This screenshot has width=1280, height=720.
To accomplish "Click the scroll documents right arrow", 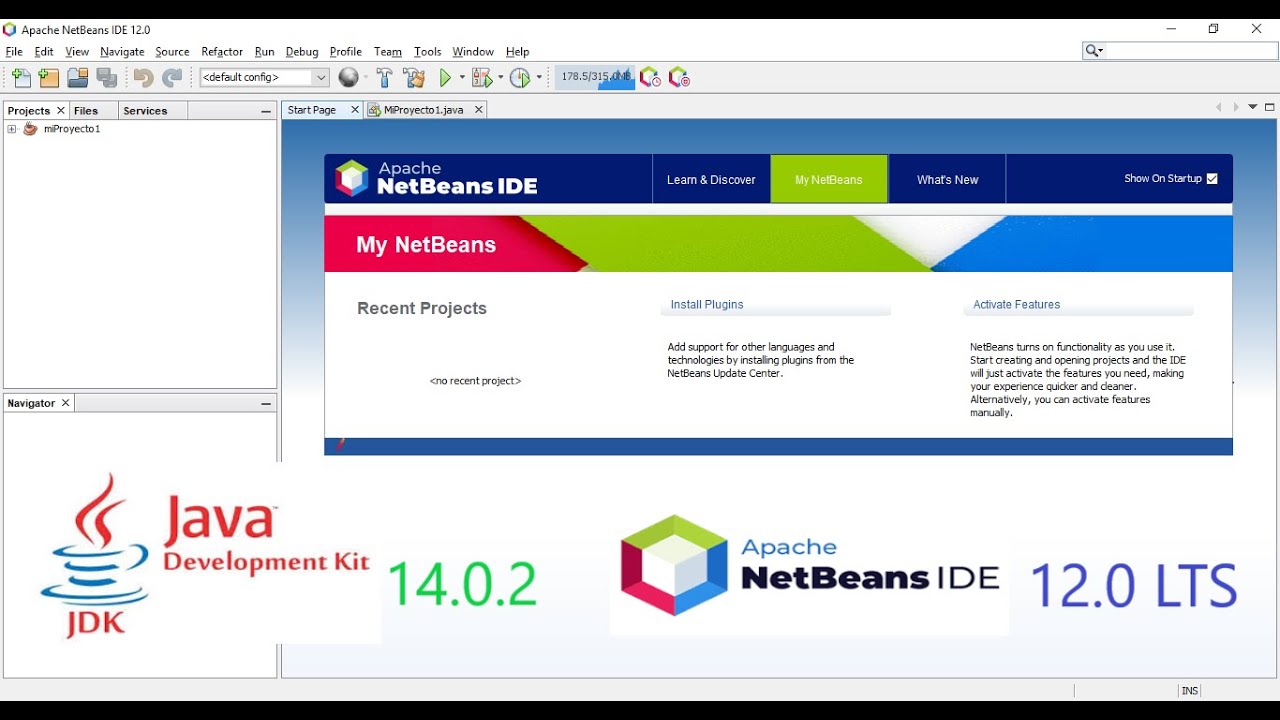I will pyautogui.click(x=1236, y=107).
